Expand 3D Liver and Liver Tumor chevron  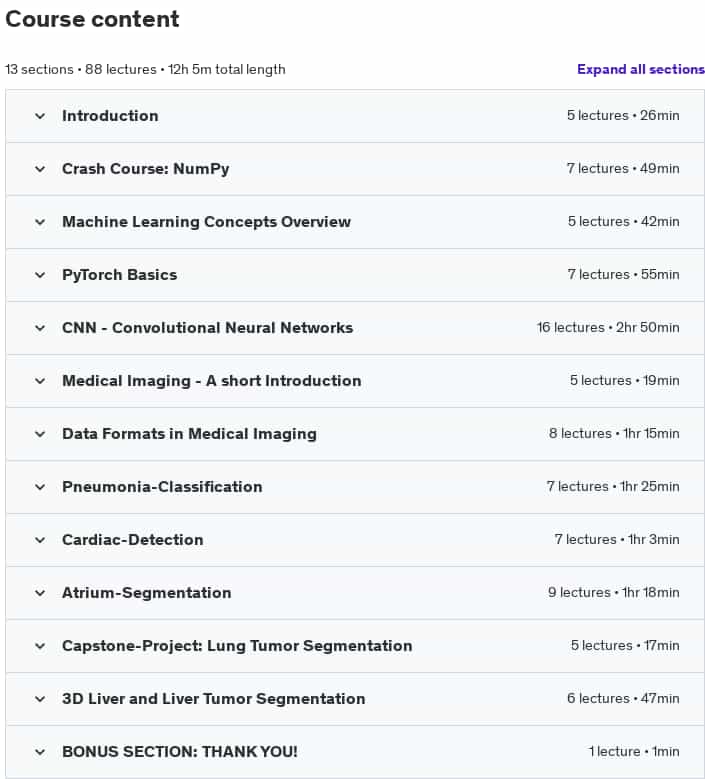tap(40, 699)
